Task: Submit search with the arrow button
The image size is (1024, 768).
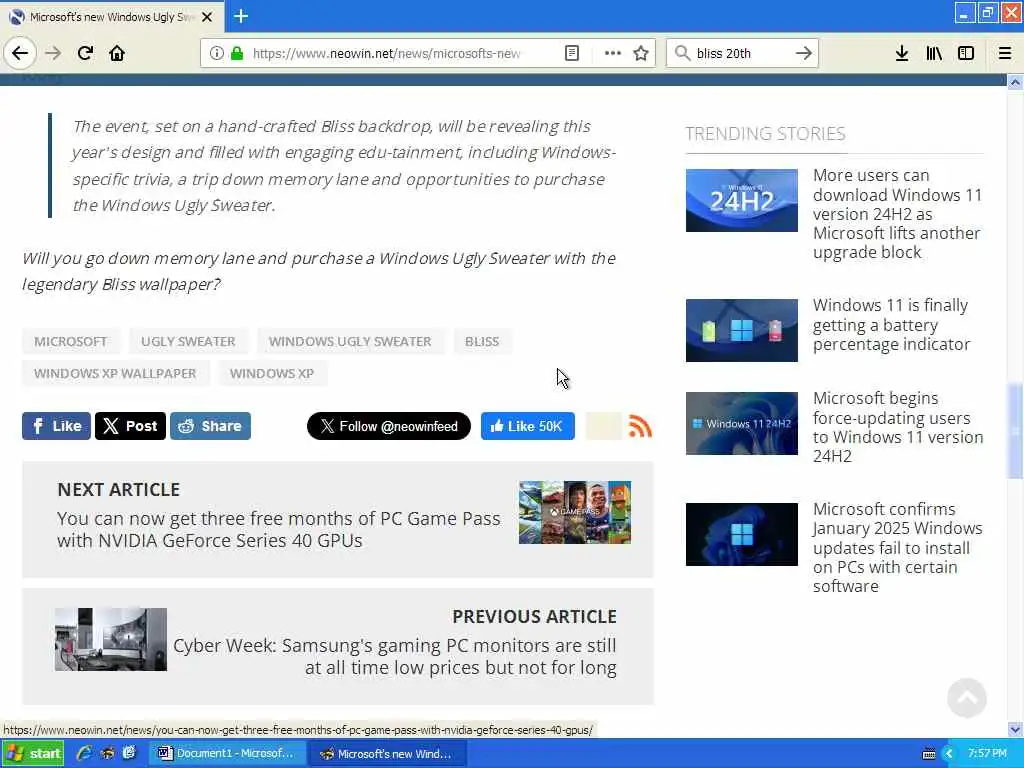Action: (x=804, y=53)
